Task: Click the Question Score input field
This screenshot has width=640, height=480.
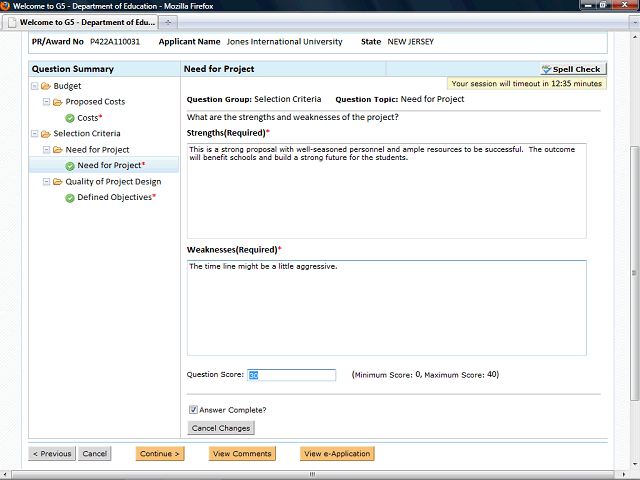Action: click(291, 375)
